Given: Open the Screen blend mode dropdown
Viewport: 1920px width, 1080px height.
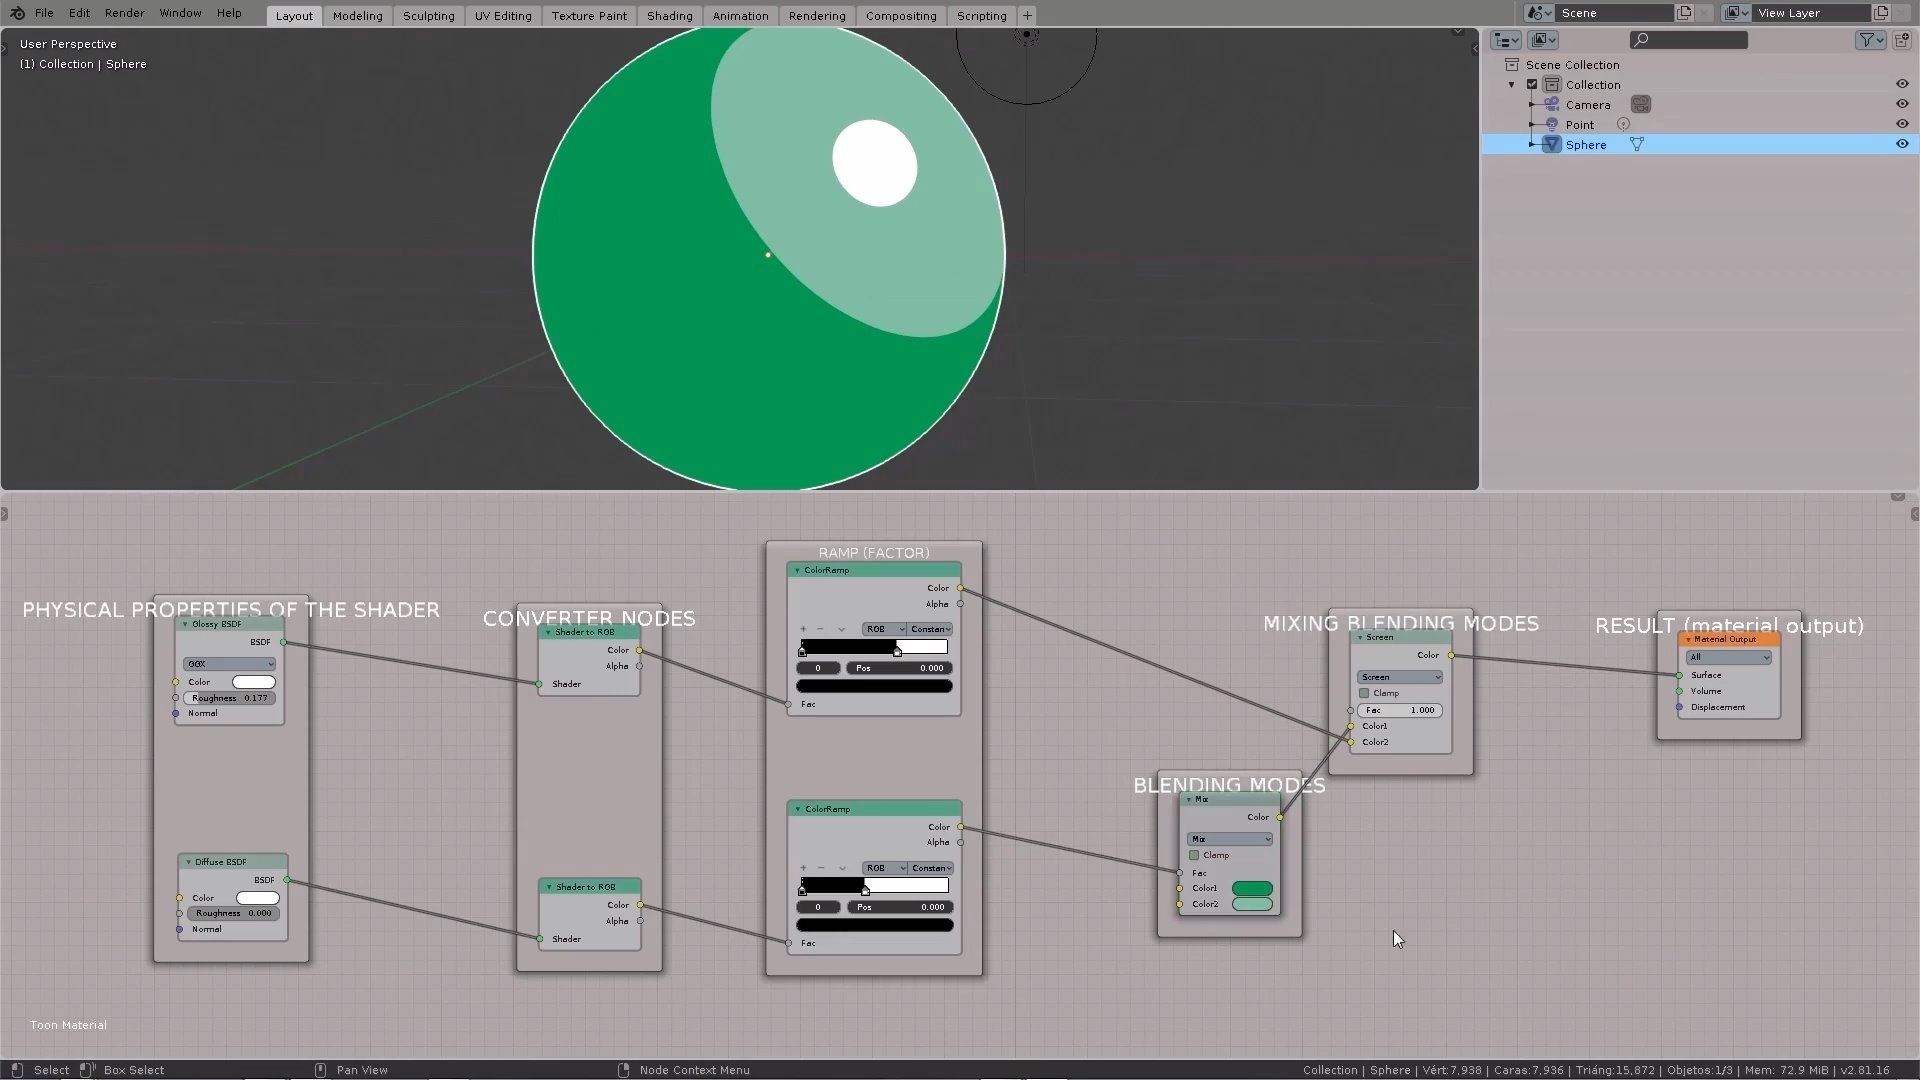Looking at the screenshot, I should [x=1399, y=677].
